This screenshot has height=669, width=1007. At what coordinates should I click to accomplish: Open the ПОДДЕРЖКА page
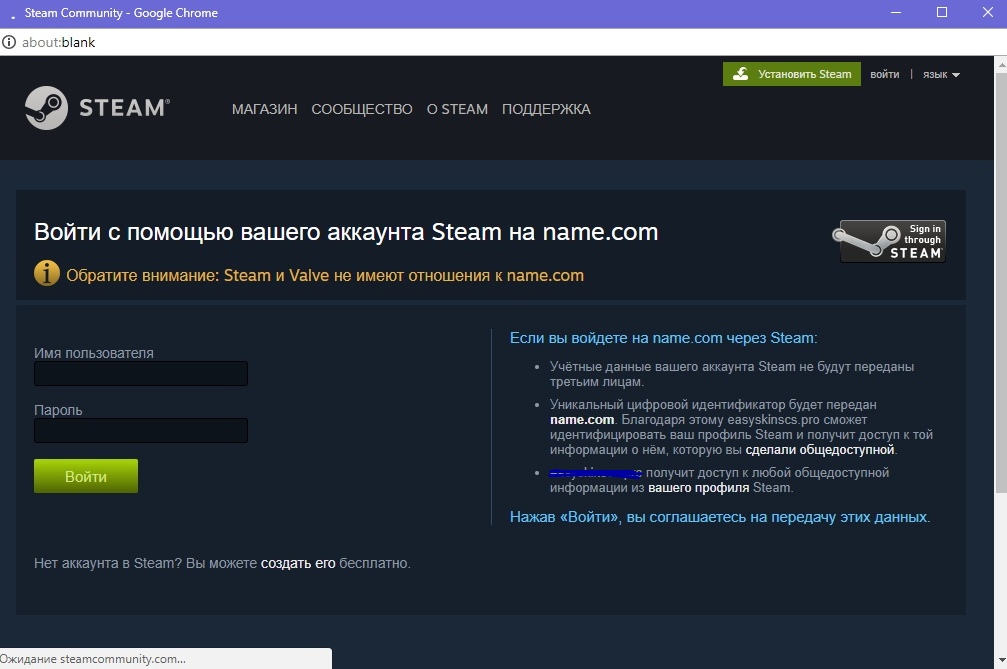tap(545, 109)
